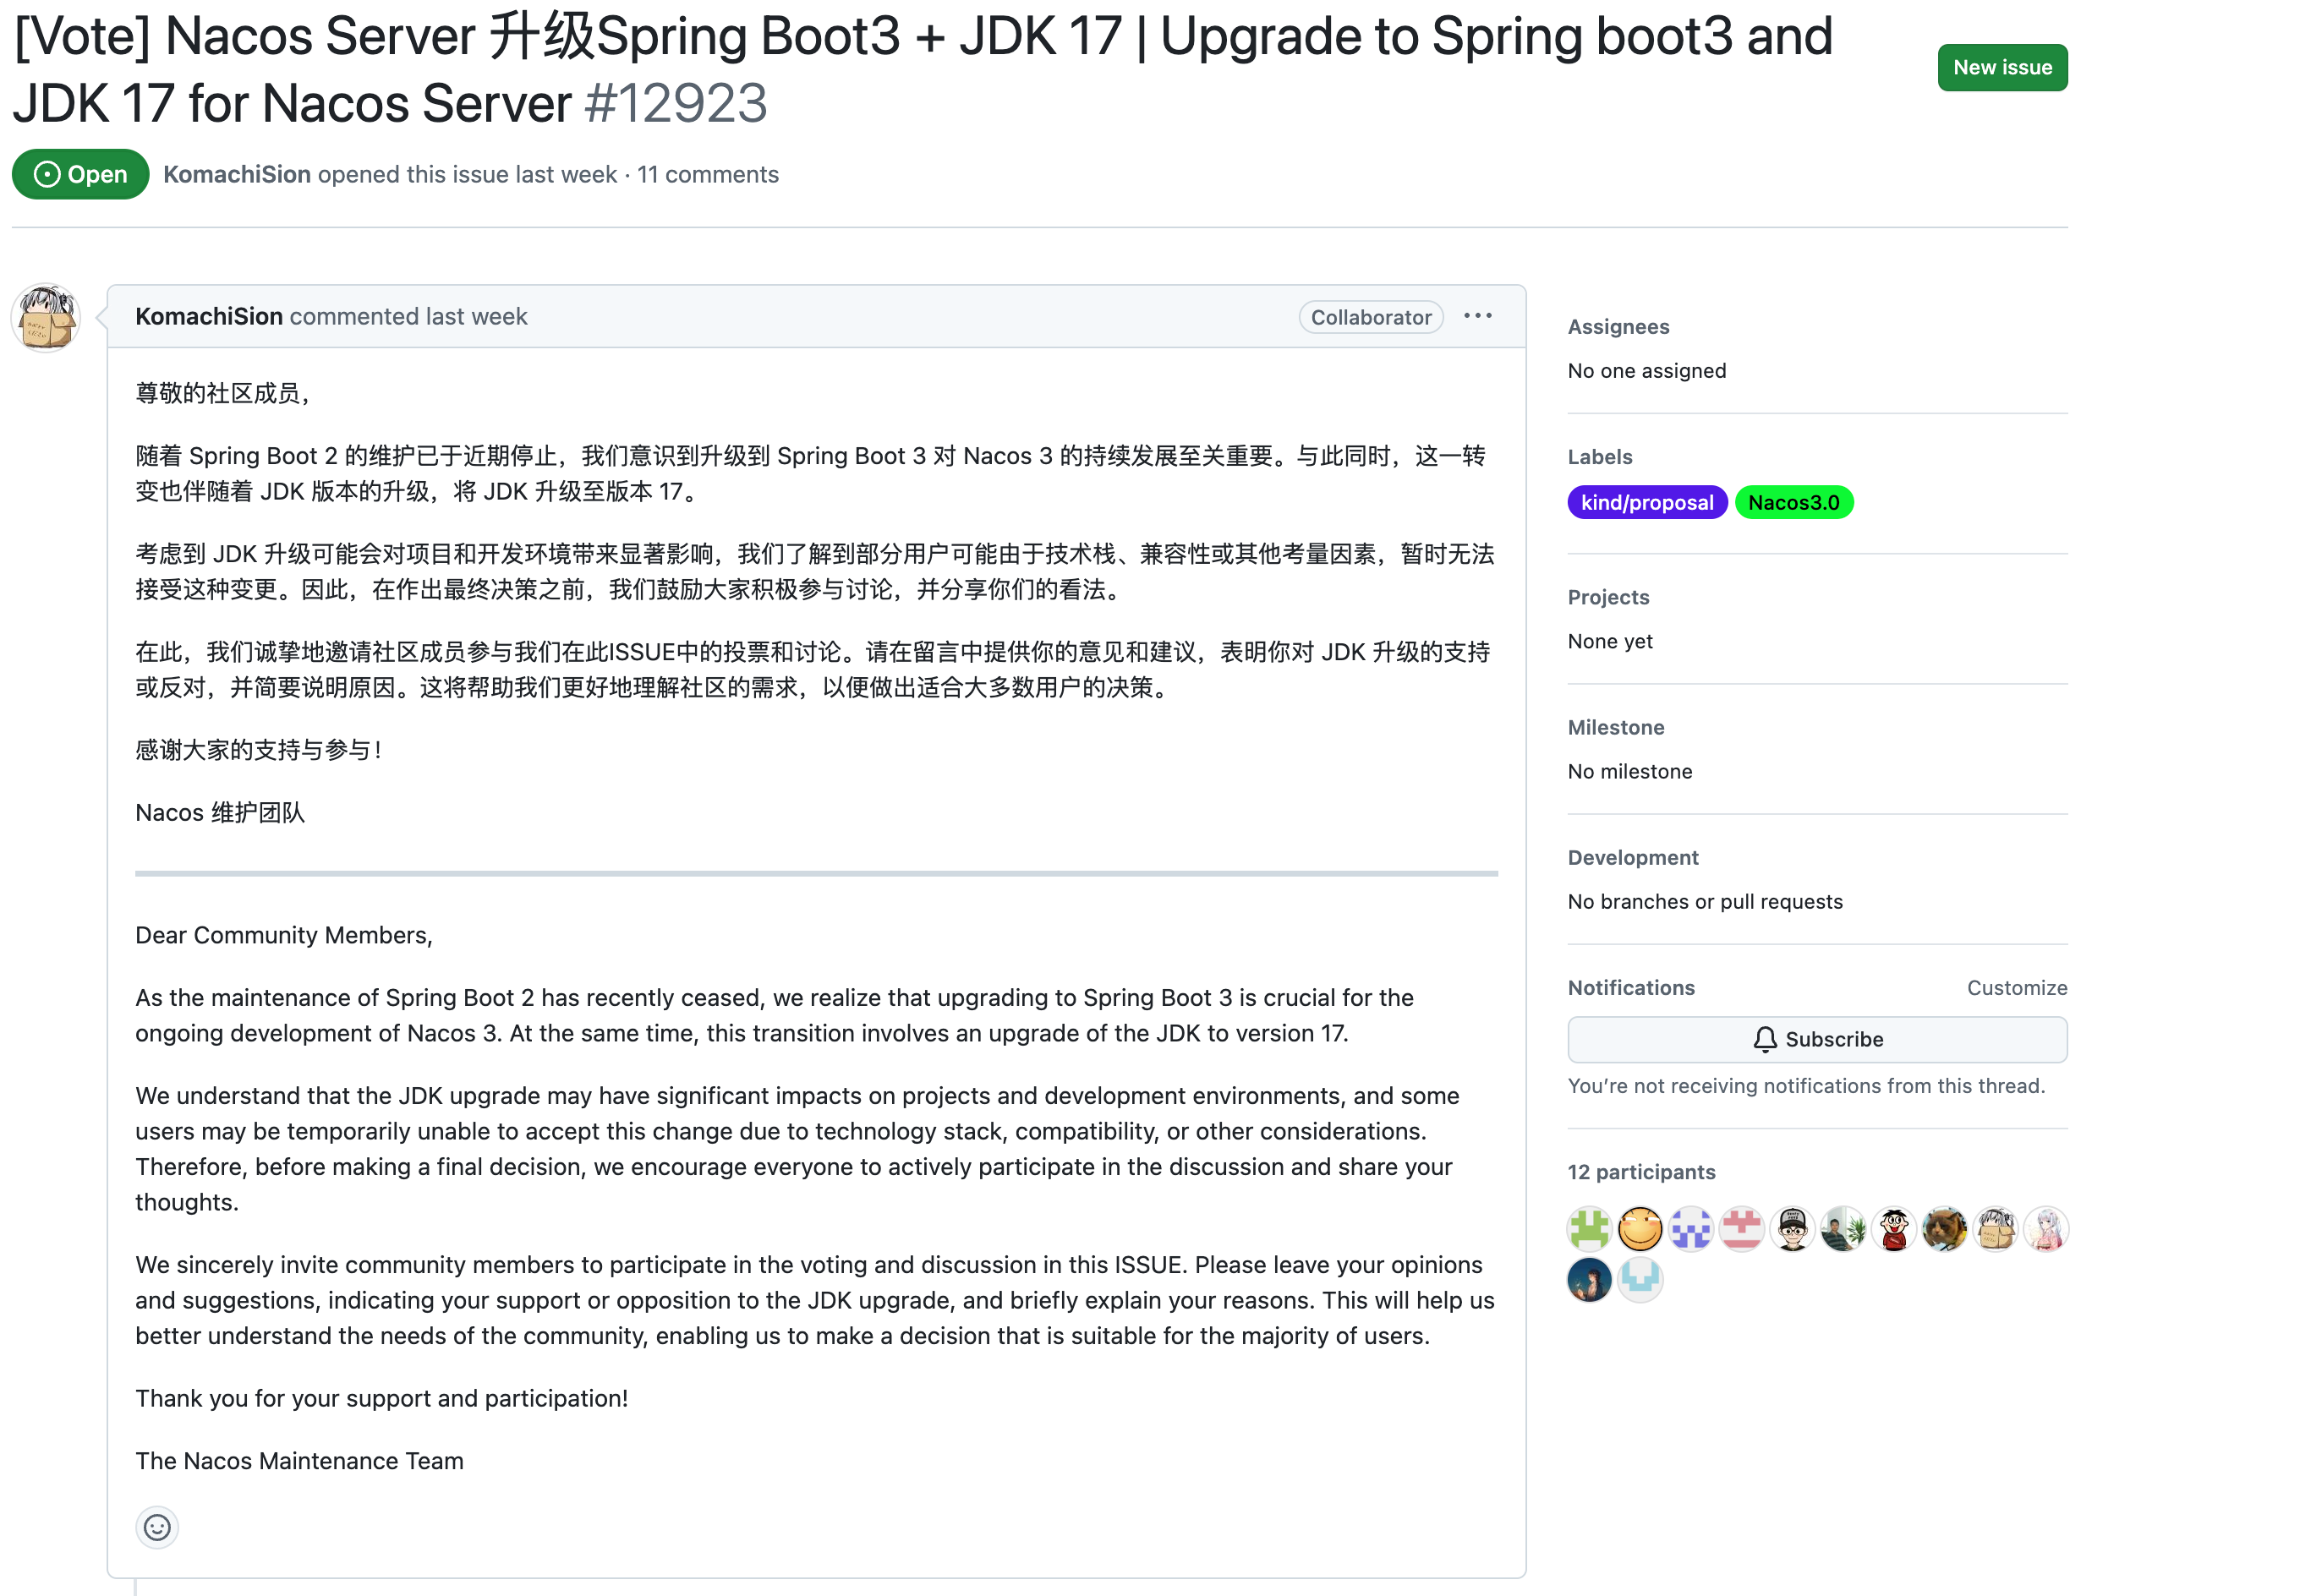
Task: Expand the Labels dropdown
Action: 1601,456
